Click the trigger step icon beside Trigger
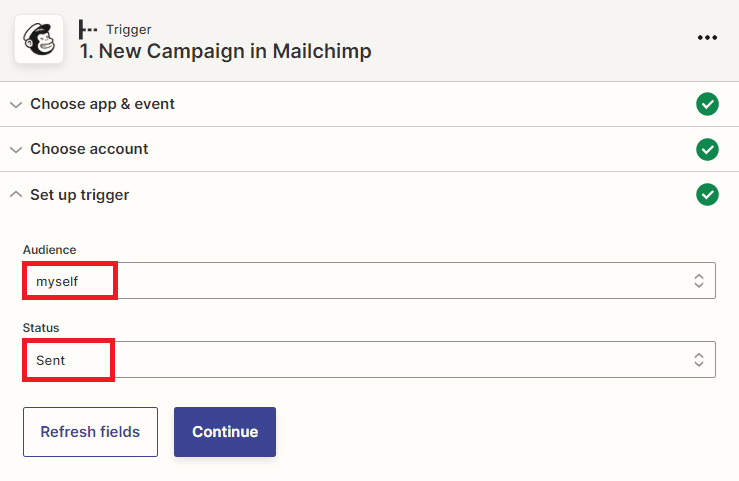Image resolution: width=739 pixels, height=481 pixels. (88, 29)
